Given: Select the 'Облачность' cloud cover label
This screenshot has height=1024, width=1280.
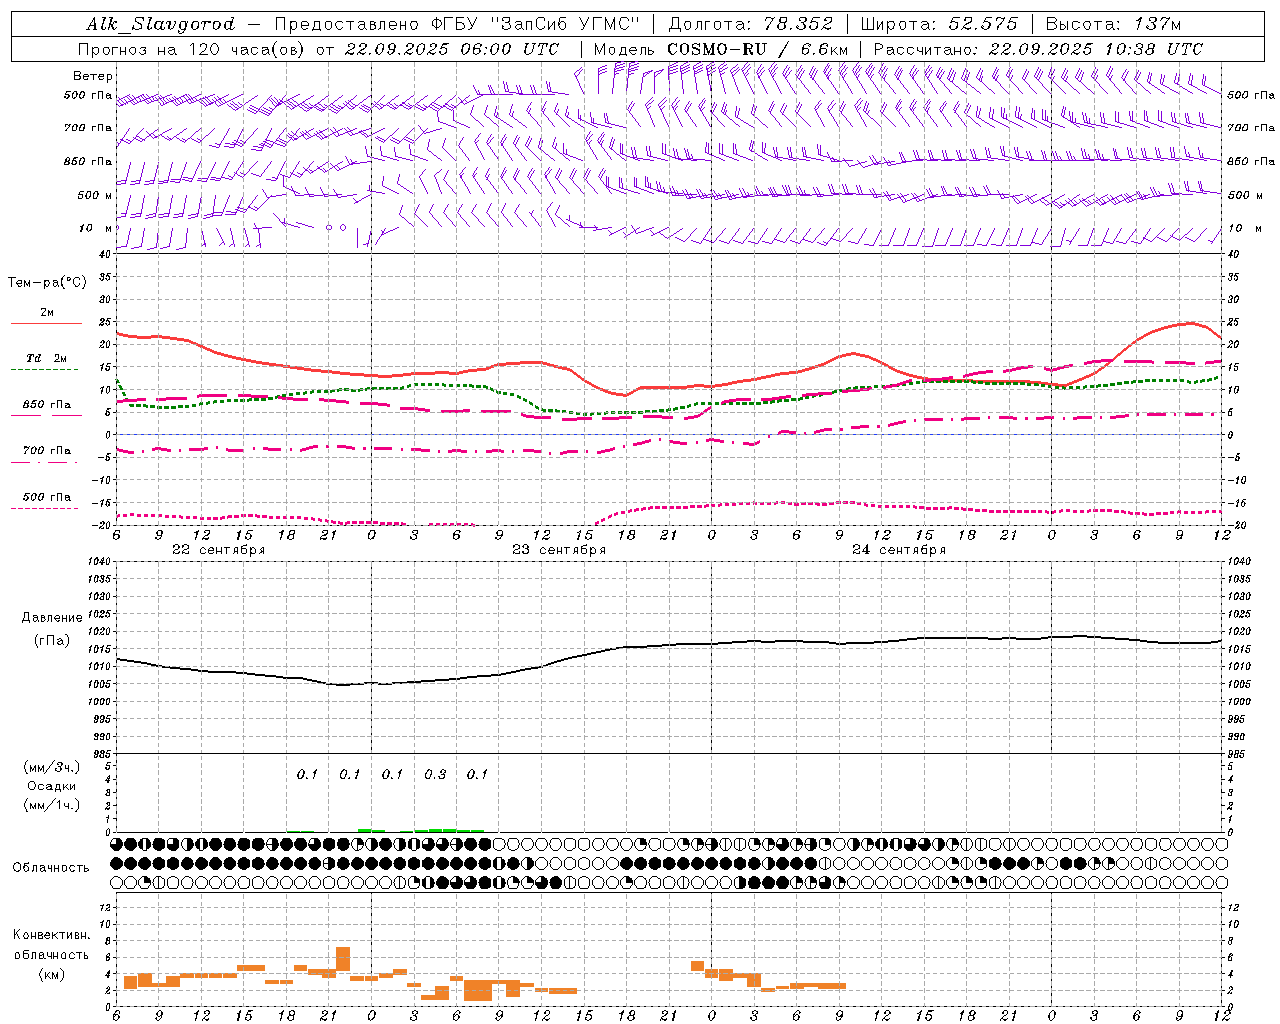Looking at the screenshot, I should 51,867.
